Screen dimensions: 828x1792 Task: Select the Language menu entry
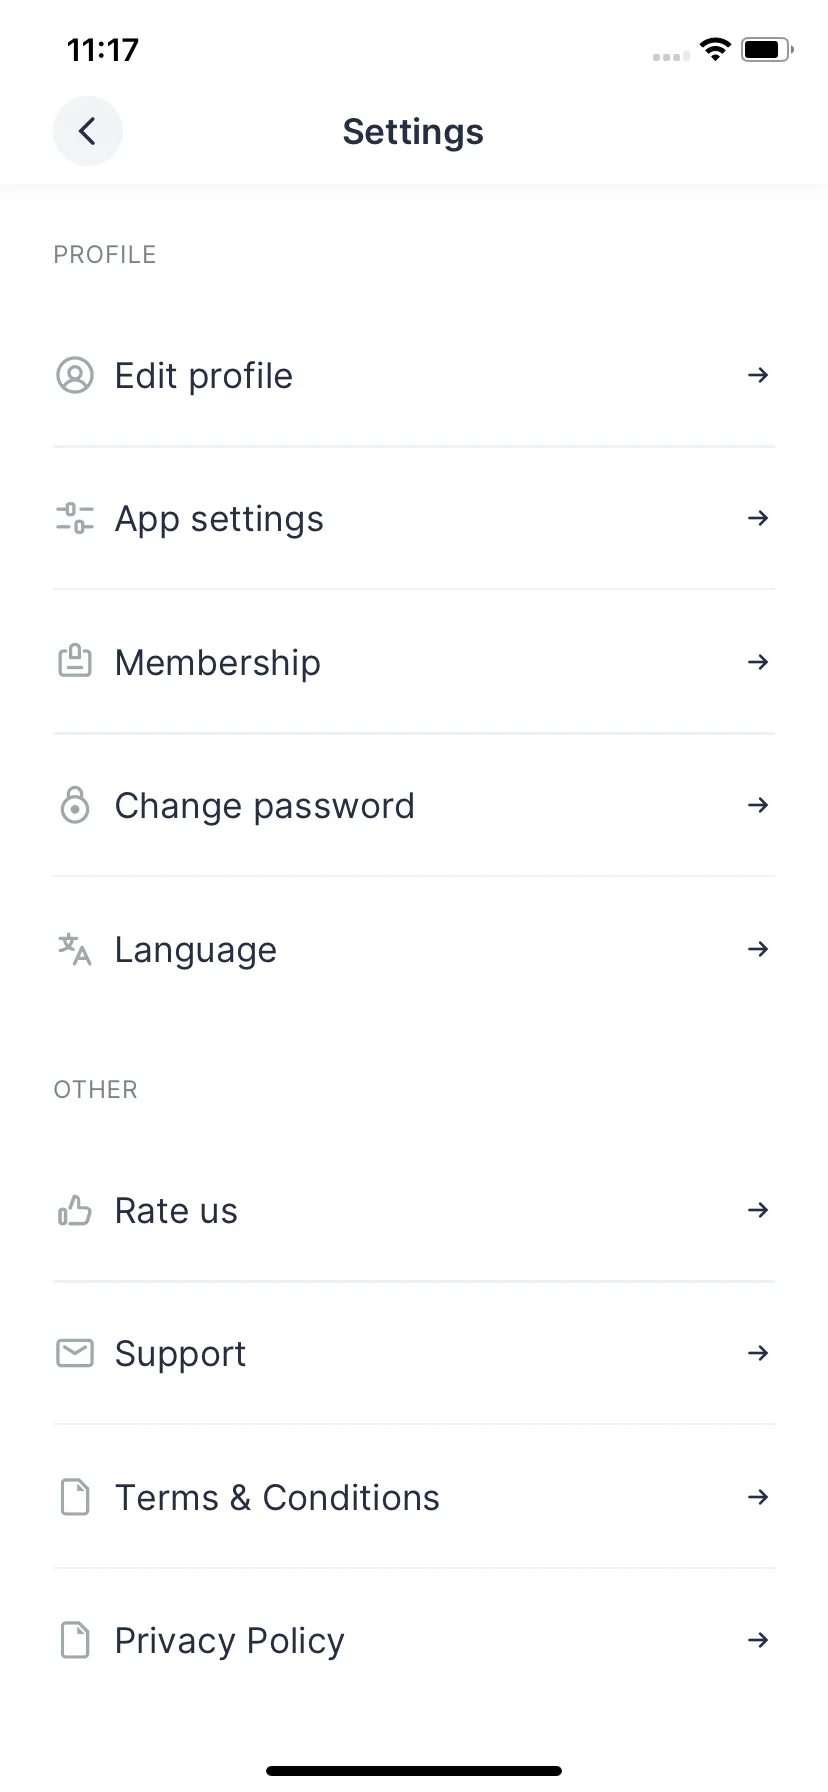point(414,949)
